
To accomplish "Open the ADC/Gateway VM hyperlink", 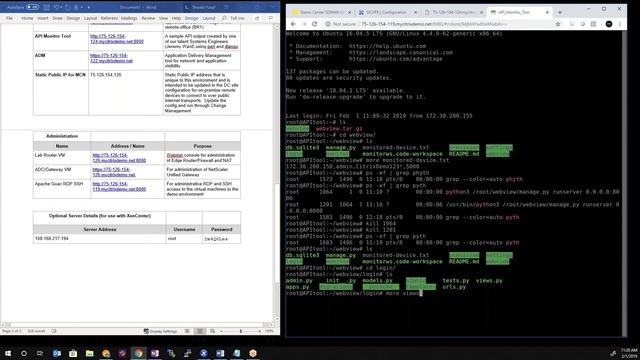I will pos(114,172).
